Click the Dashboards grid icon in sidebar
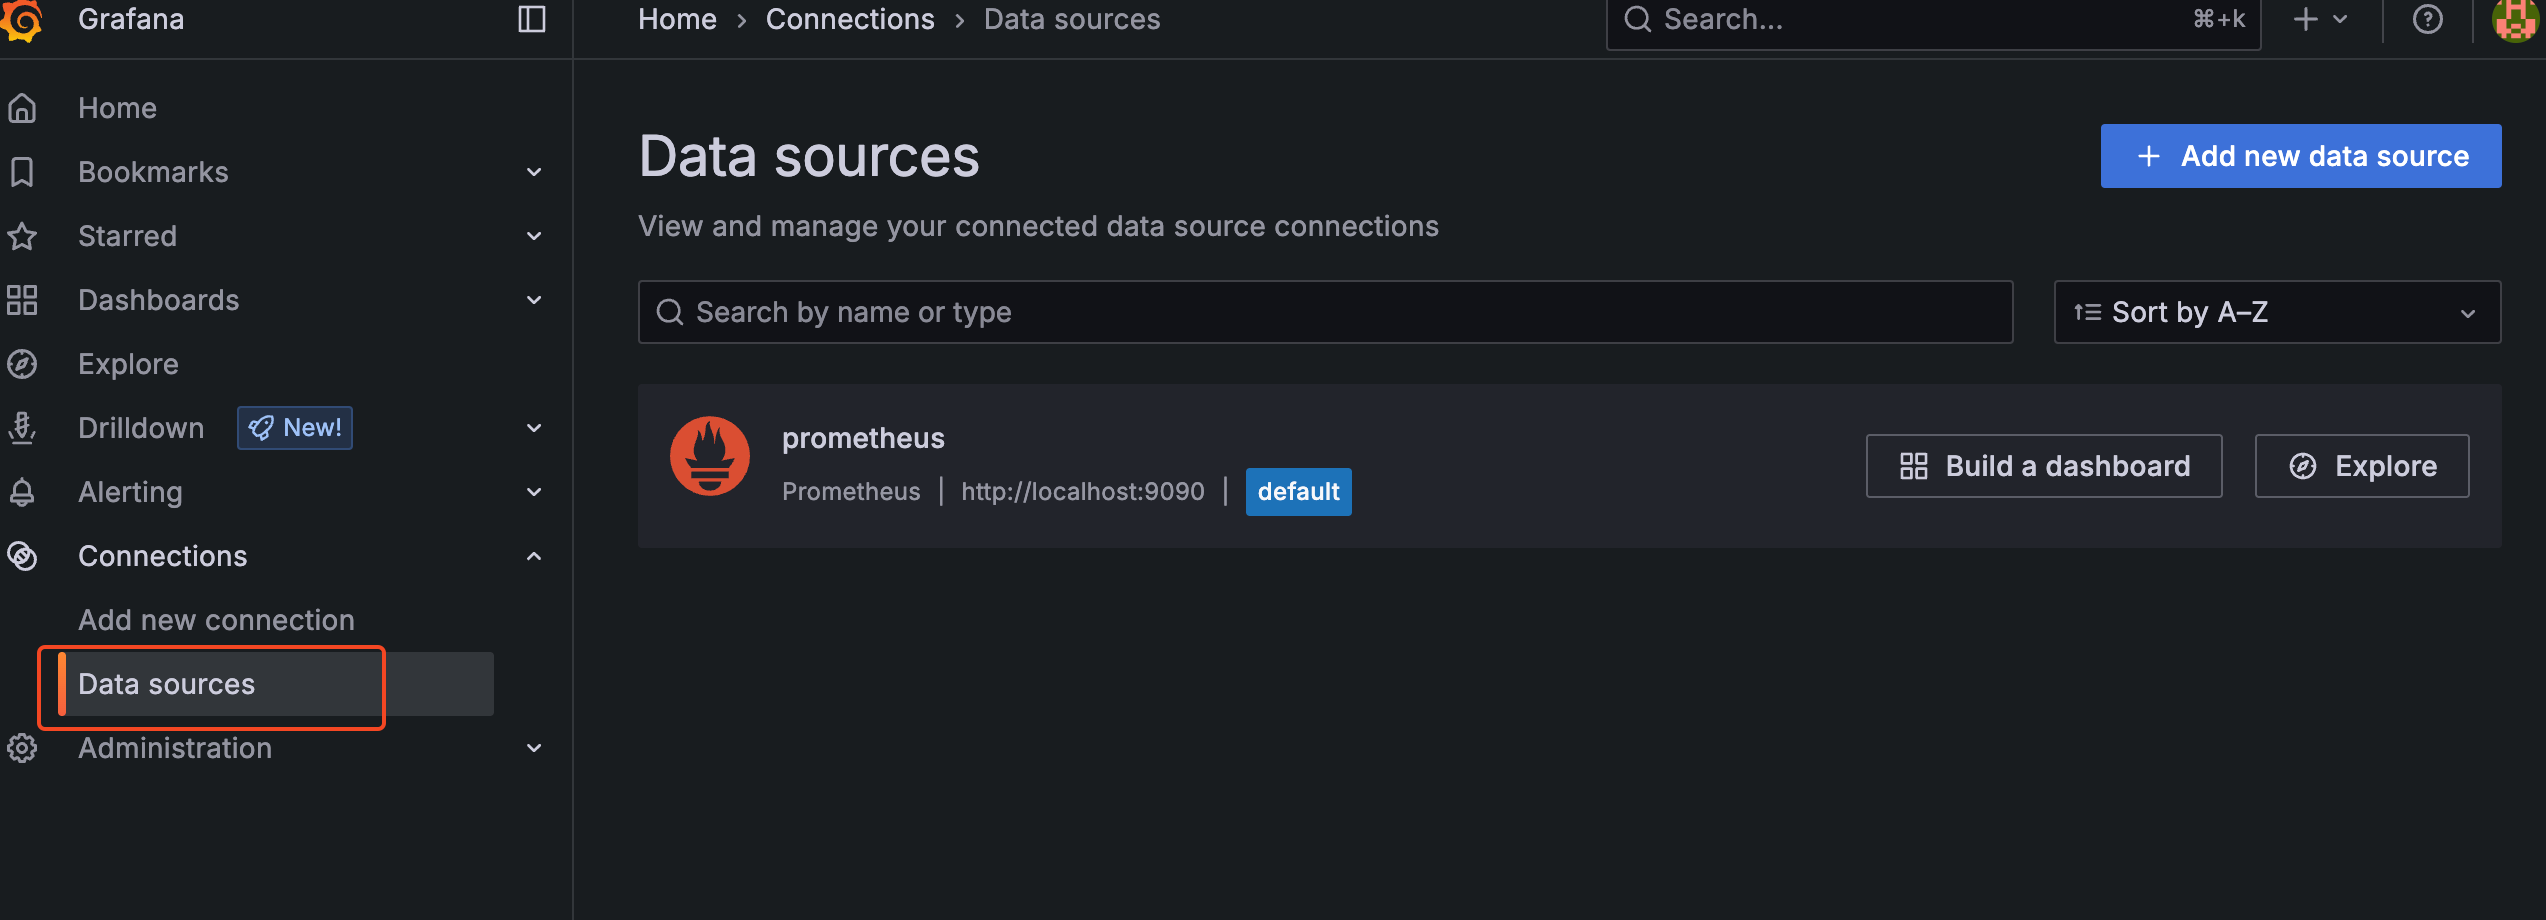2546x920 pixels. pos(22,300)
